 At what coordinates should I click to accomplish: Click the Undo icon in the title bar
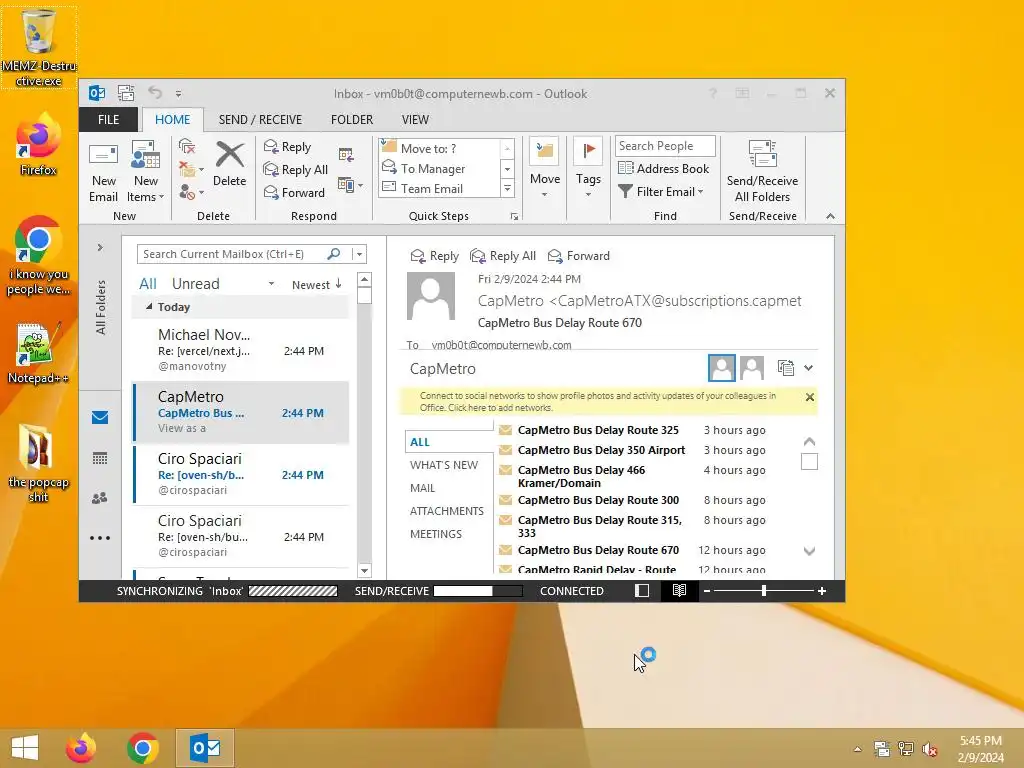tap(155, 93)
